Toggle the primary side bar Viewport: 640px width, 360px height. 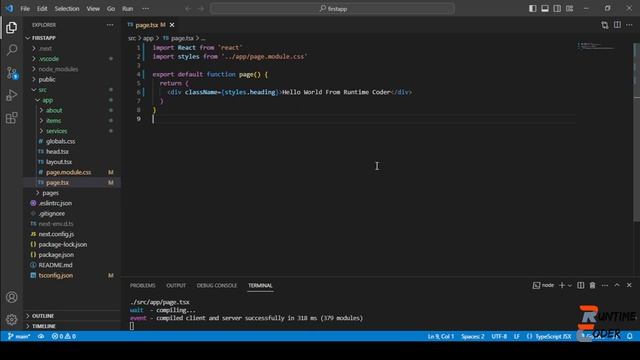[x=533, y=9]
